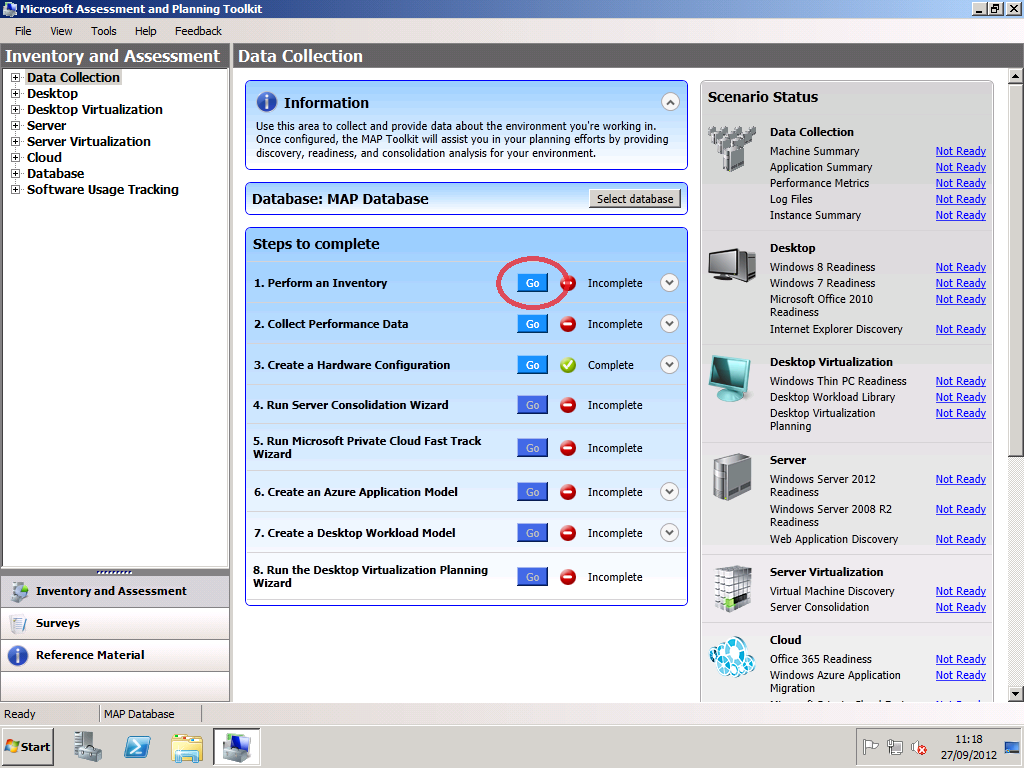The width and height of the screenshot is (1024, 768).
Task: Open the File menu
Action: [x=23, y=31]
